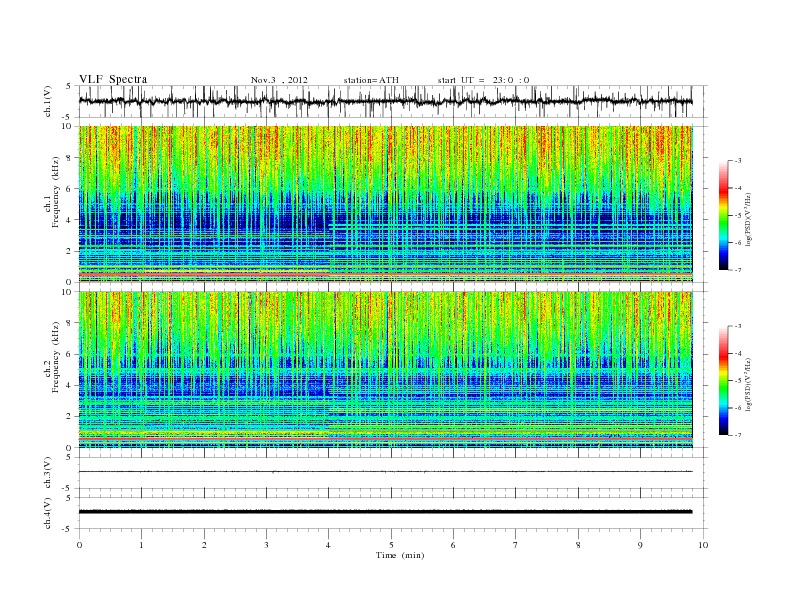Click the 'ch.3(V)' axis label

pos(48,473)
